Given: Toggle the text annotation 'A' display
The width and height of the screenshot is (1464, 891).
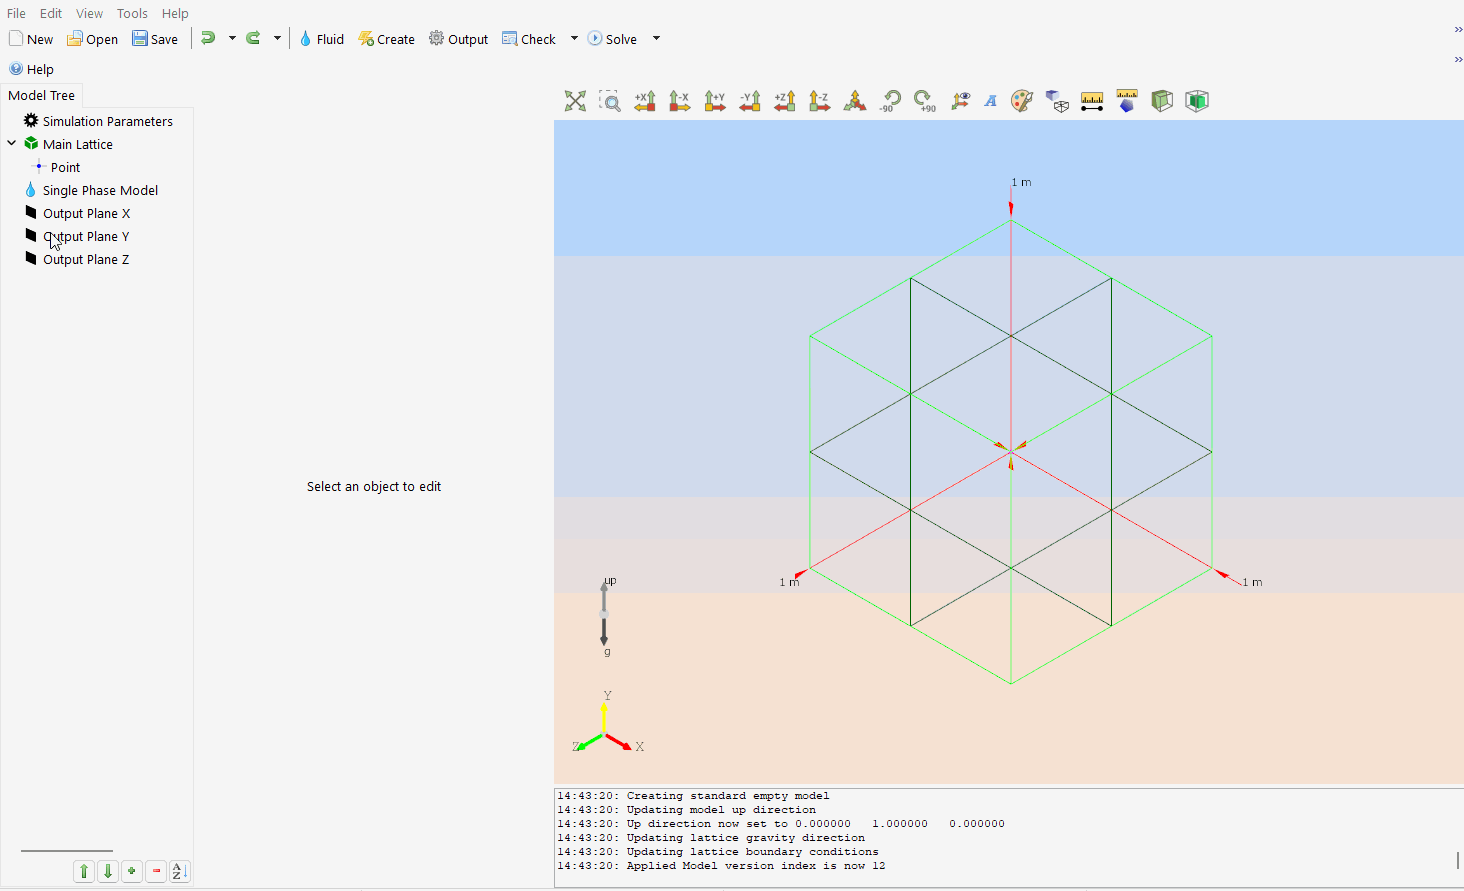Looking at the screenshot, I should [x=990, y=101].
